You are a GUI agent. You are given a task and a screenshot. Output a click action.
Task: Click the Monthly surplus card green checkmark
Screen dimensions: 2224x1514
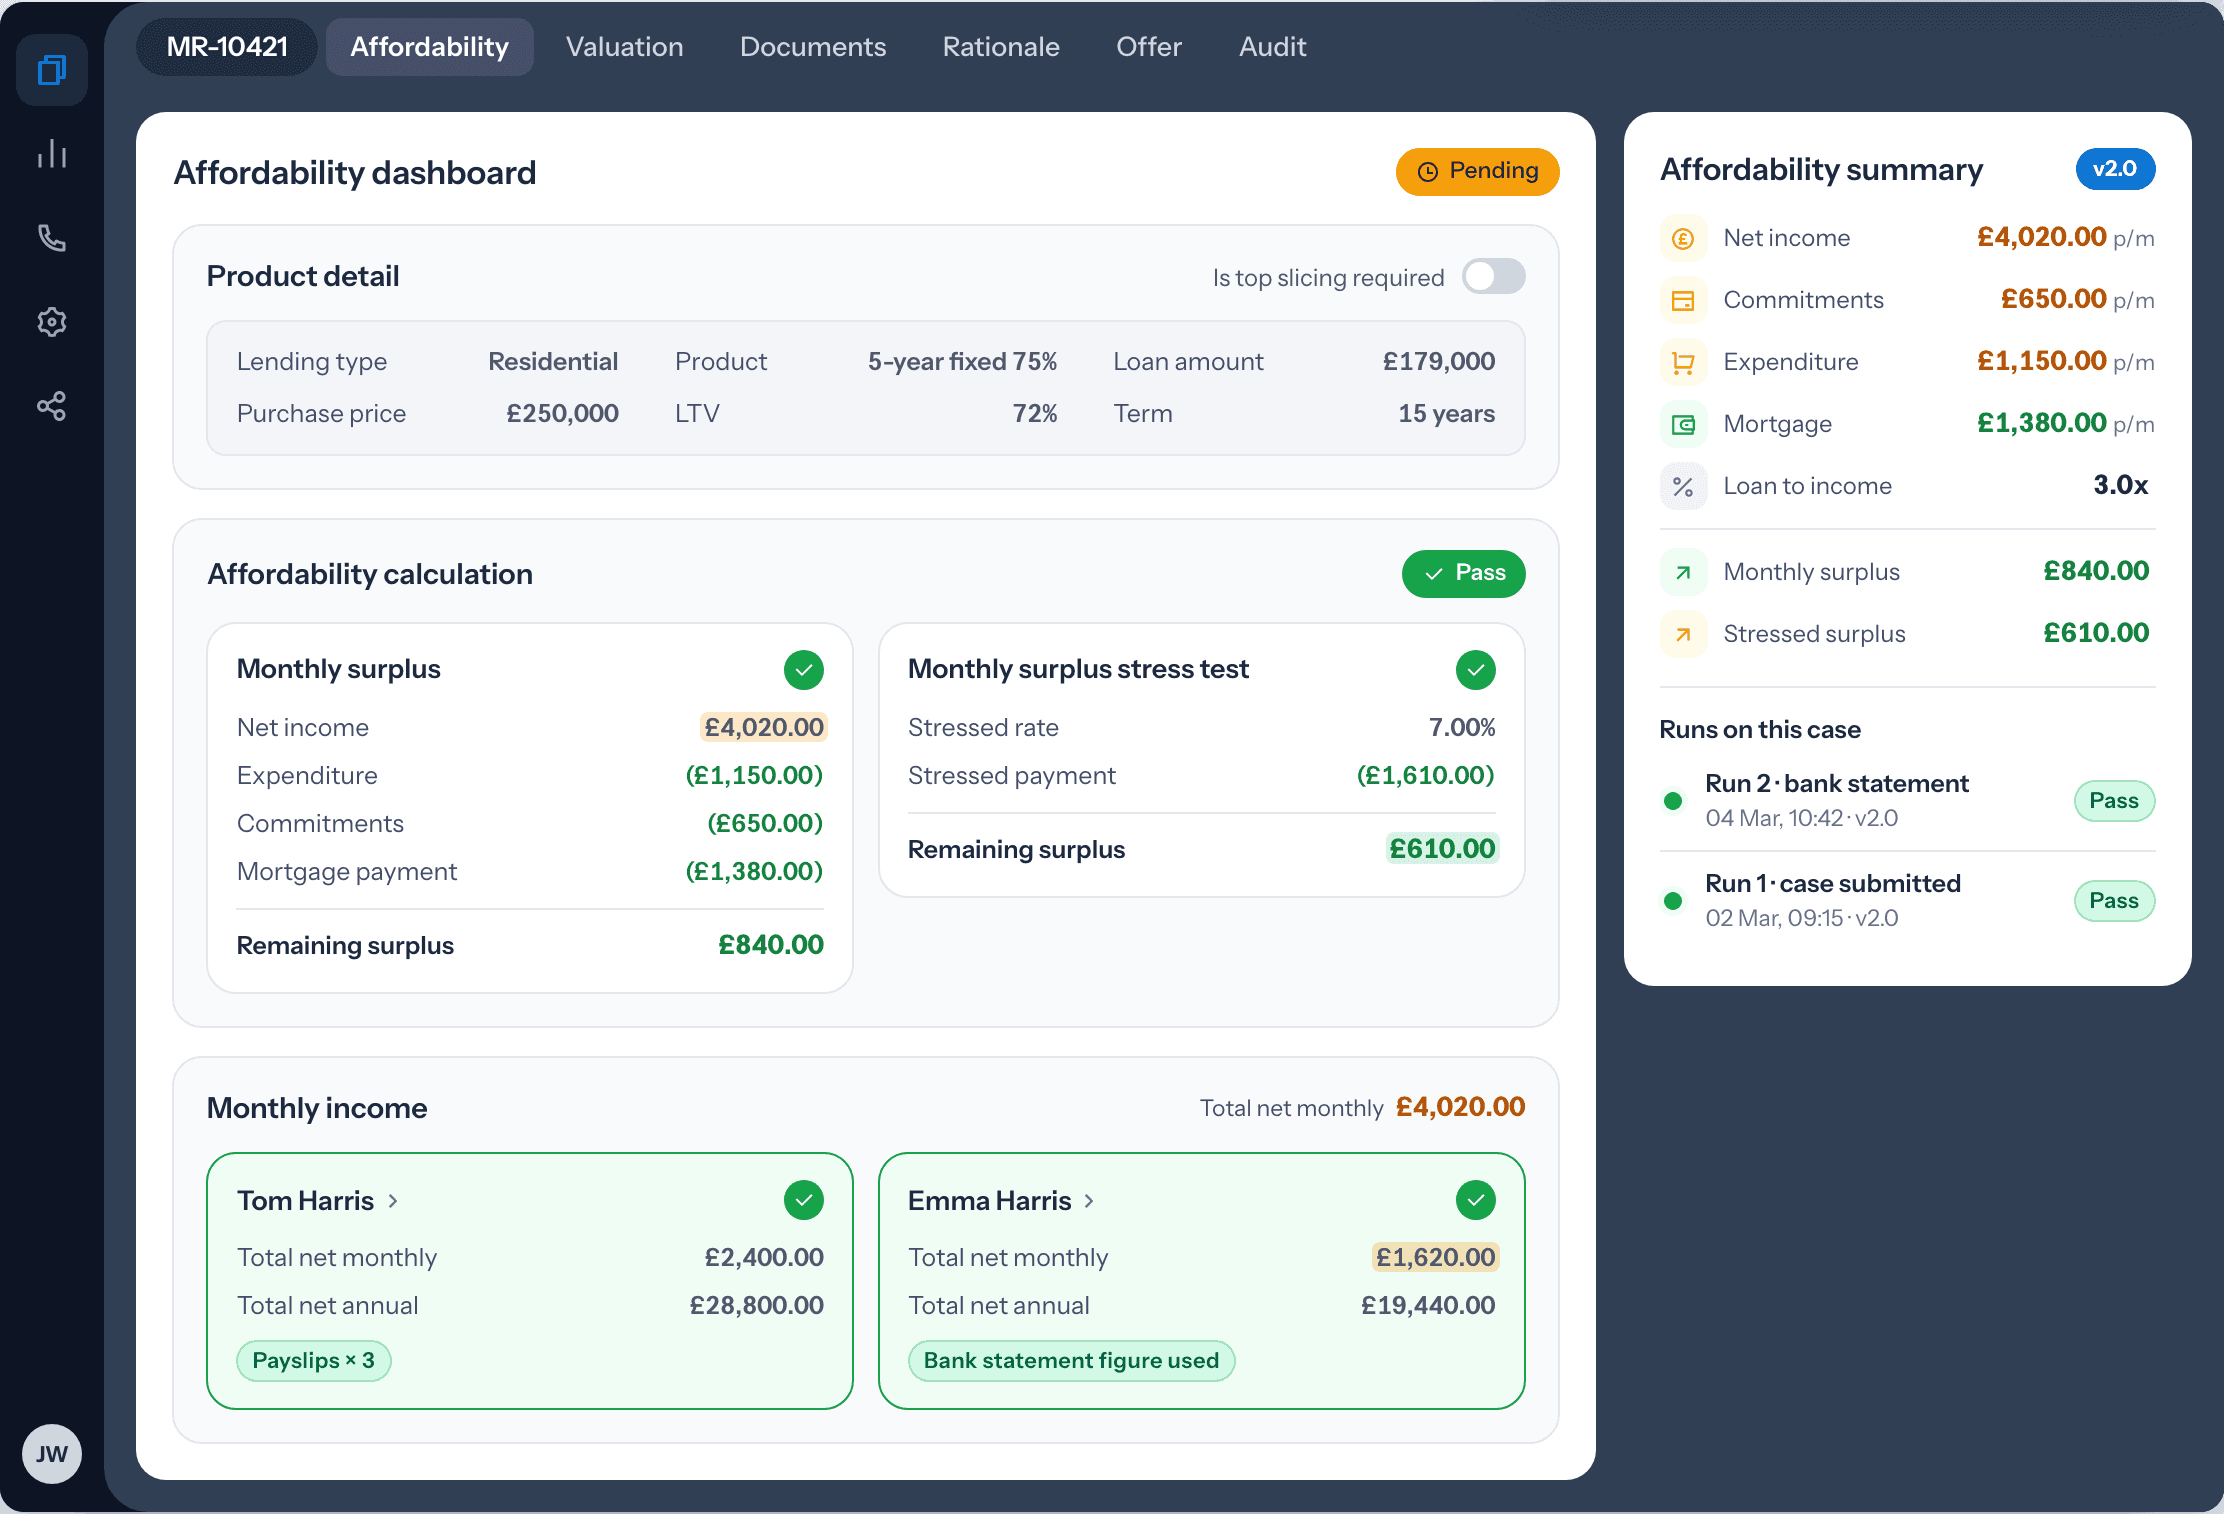pos(804,670)
